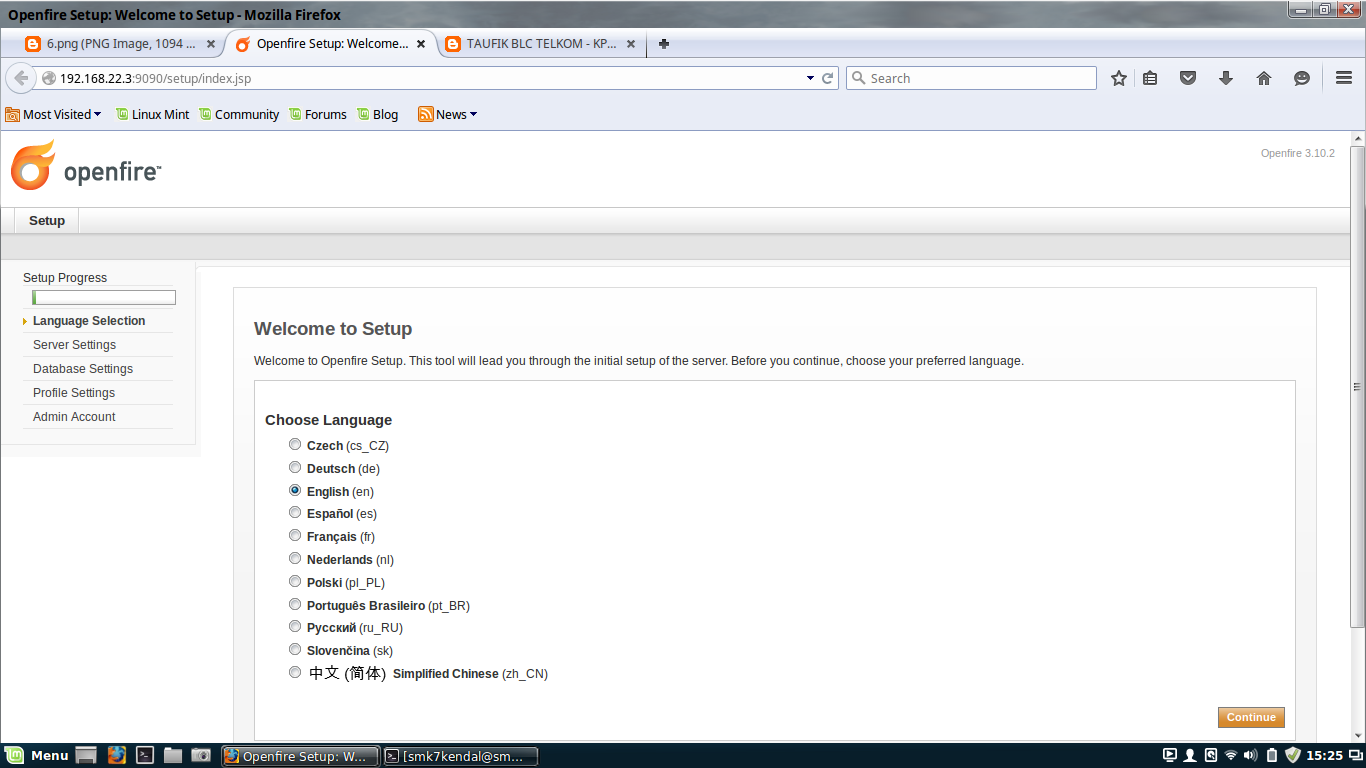Viewport: 1366px width, 768px height.
Task: Open the update manager shield icon
Action: click(1293, 755)
